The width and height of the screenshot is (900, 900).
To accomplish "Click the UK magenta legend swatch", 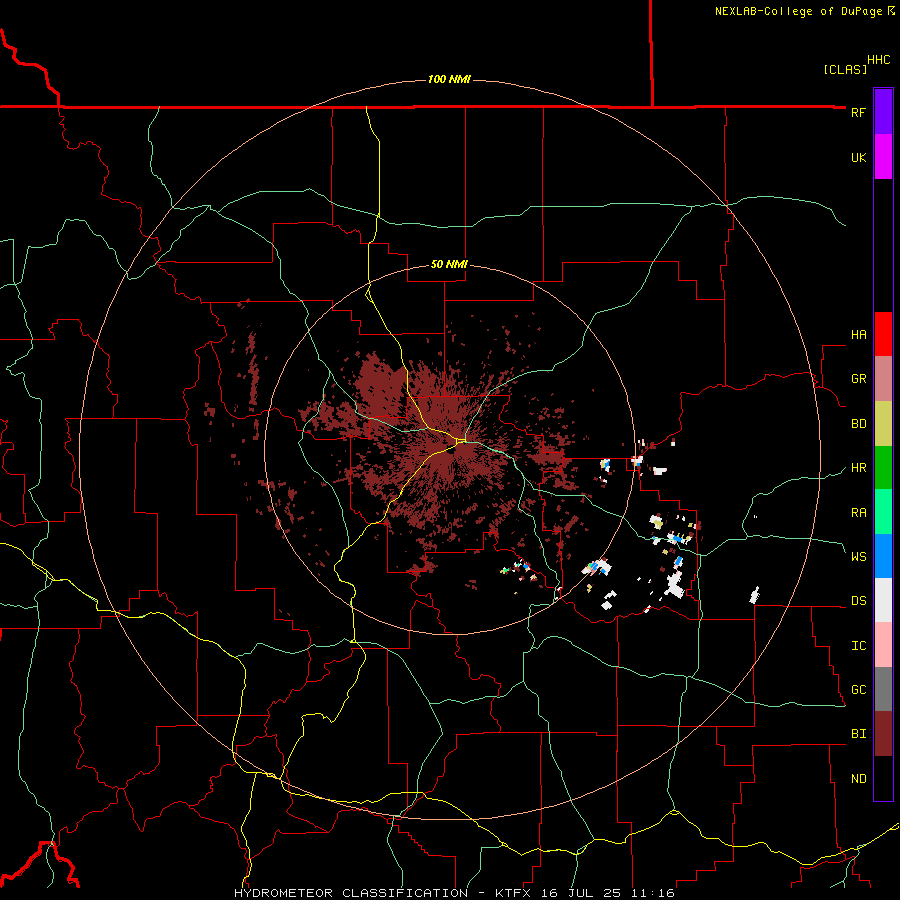I will [883, 157].
